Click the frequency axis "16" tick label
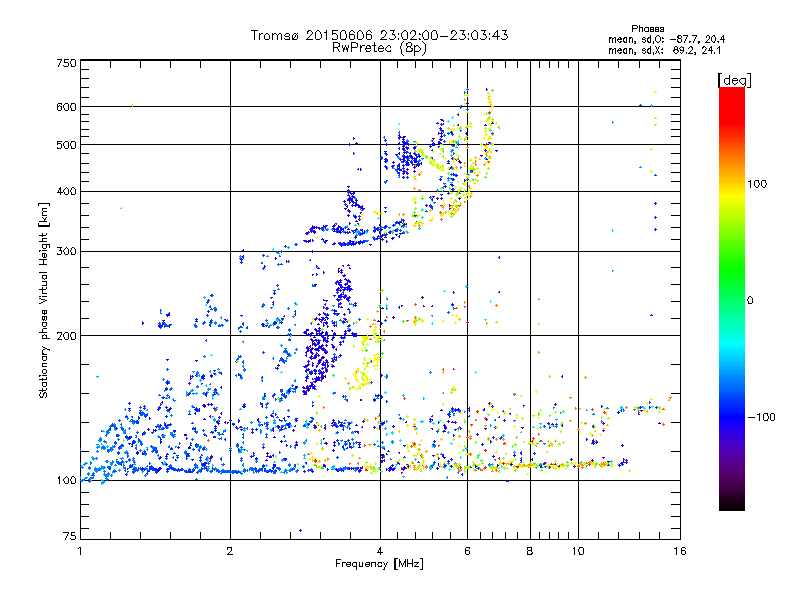This screenshot has height=600, width=800. pyautogui.click(x=680, y=551)
